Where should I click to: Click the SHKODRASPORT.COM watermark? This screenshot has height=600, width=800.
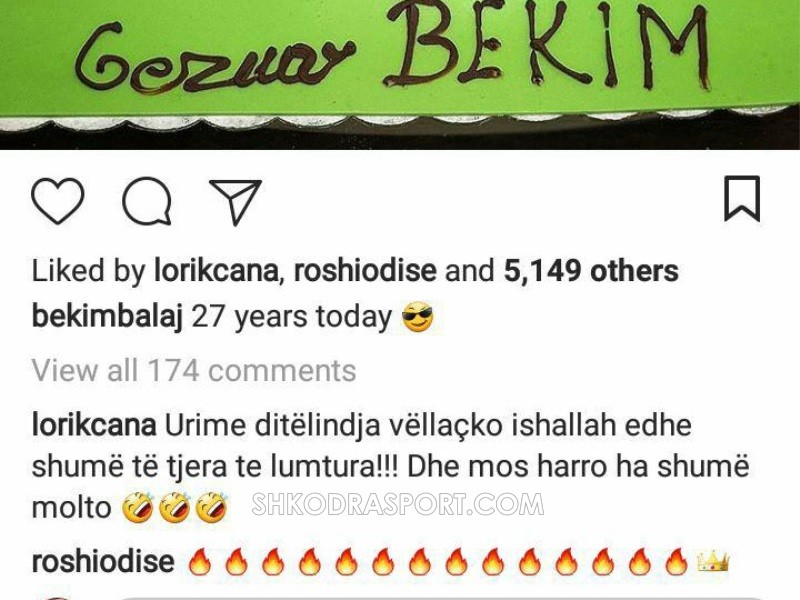click(398, 504)
